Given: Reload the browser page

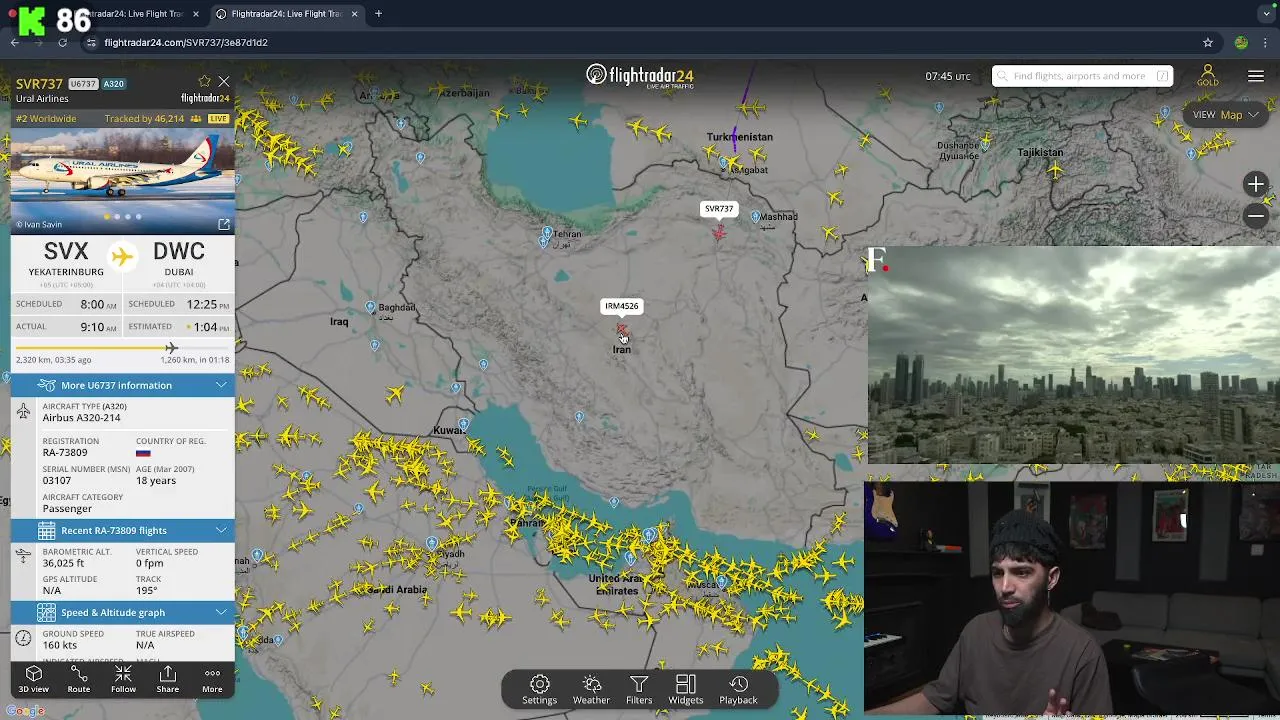Looking at the screenshot, I should [62, 42].
